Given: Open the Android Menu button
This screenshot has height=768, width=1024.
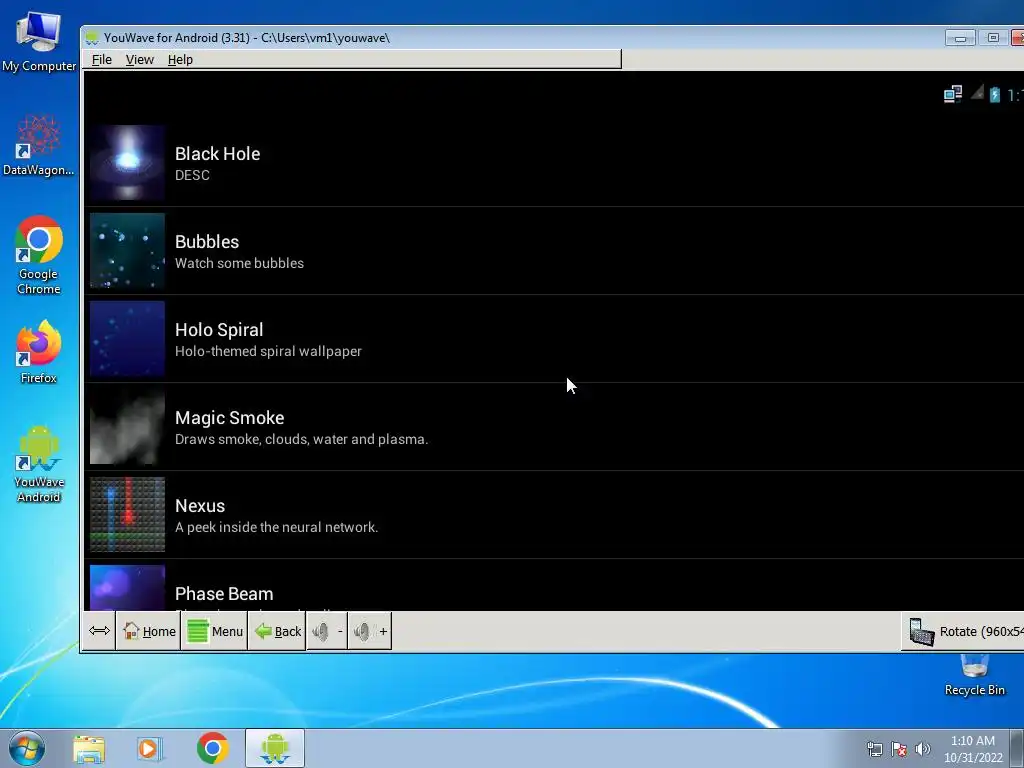Looking at the screenshot, I should pyautogui.click(x=214, y=631).
